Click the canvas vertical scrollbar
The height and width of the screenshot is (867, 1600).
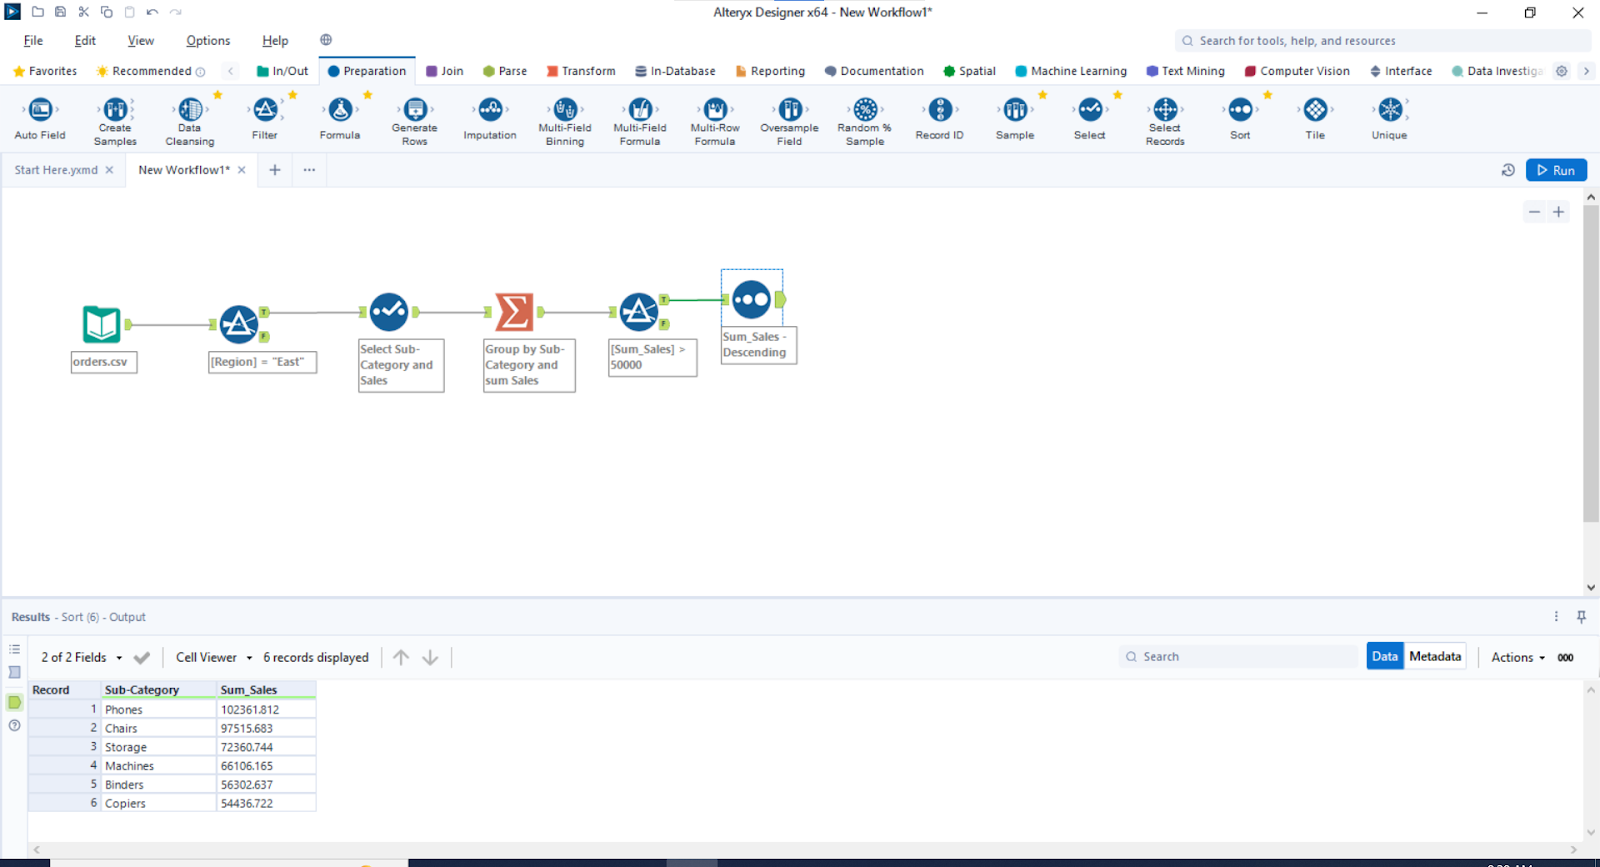pos(1591,363)
